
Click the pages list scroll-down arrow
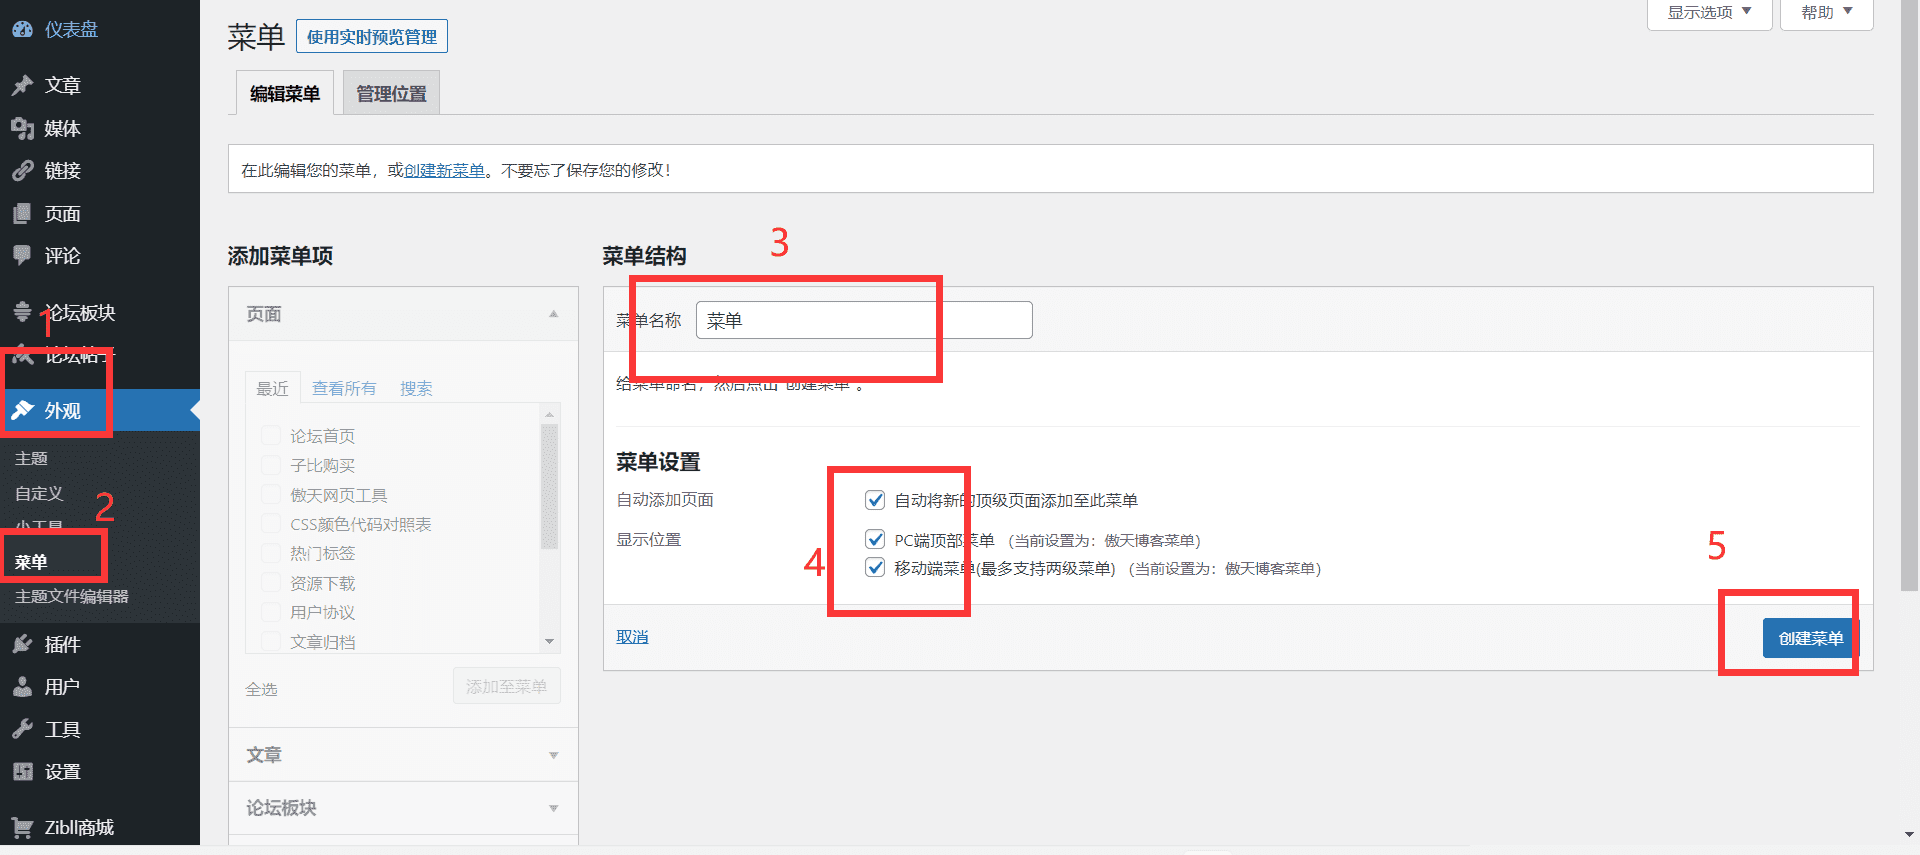point(549,642)
